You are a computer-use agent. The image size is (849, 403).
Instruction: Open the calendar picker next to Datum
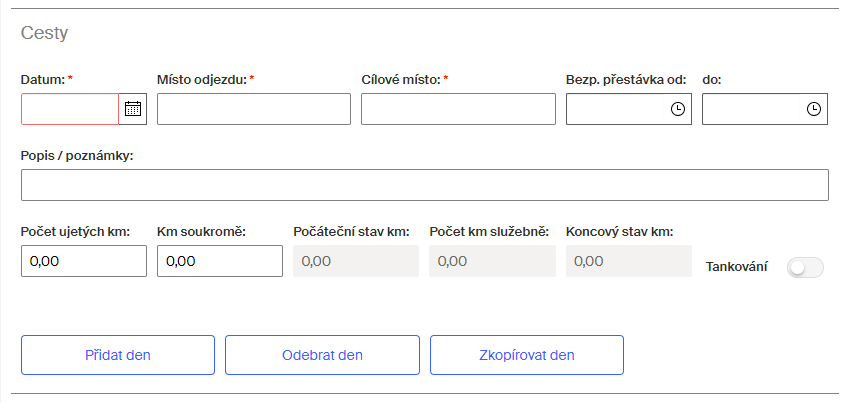click(x=133, y=109)
